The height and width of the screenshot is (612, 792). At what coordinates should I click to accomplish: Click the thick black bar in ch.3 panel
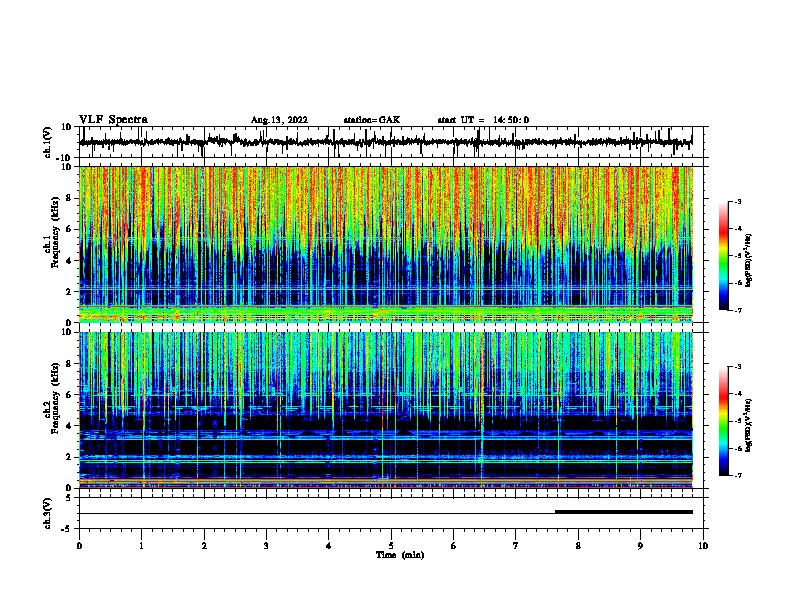624,512
